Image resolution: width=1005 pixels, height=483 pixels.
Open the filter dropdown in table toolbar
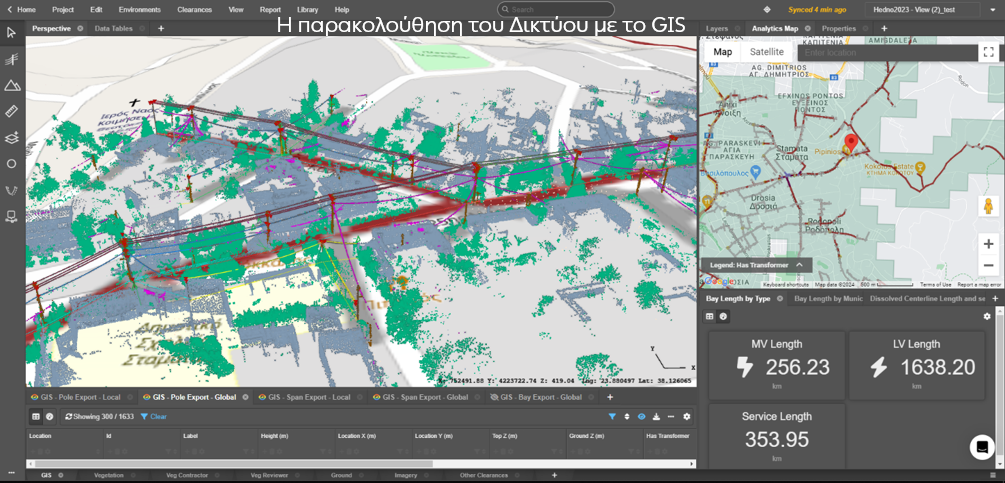point(613,416)
